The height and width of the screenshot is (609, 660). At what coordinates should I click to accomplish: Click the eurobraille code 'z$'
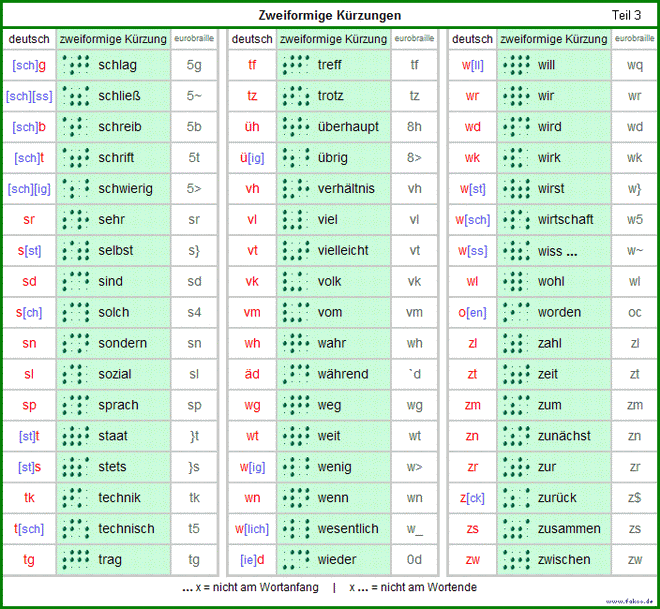click(635, 498)
